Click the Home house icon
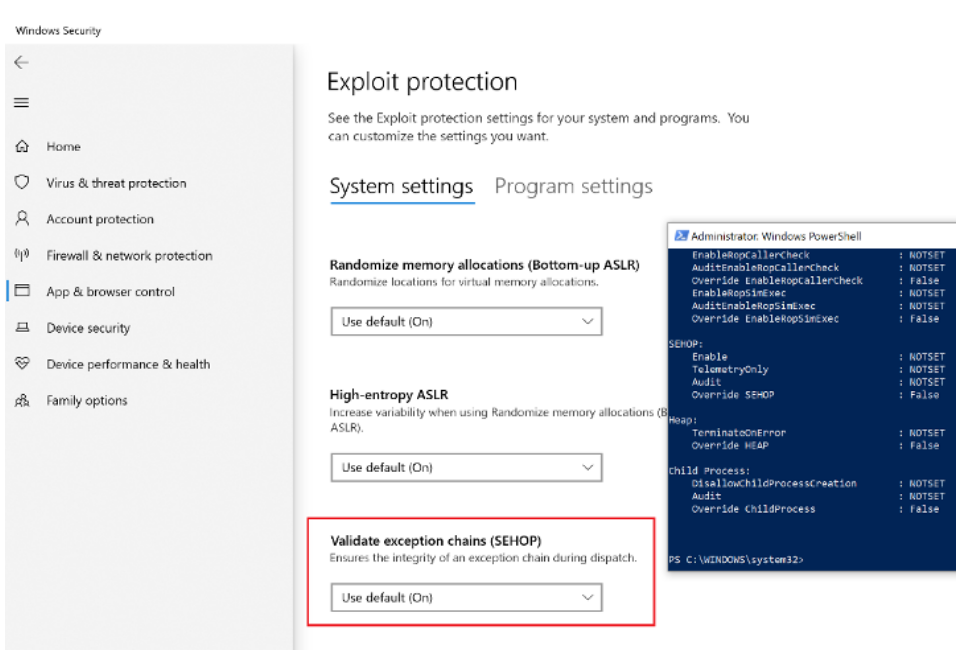The height and width of the screenshot is (659, 960). [21, 147]
